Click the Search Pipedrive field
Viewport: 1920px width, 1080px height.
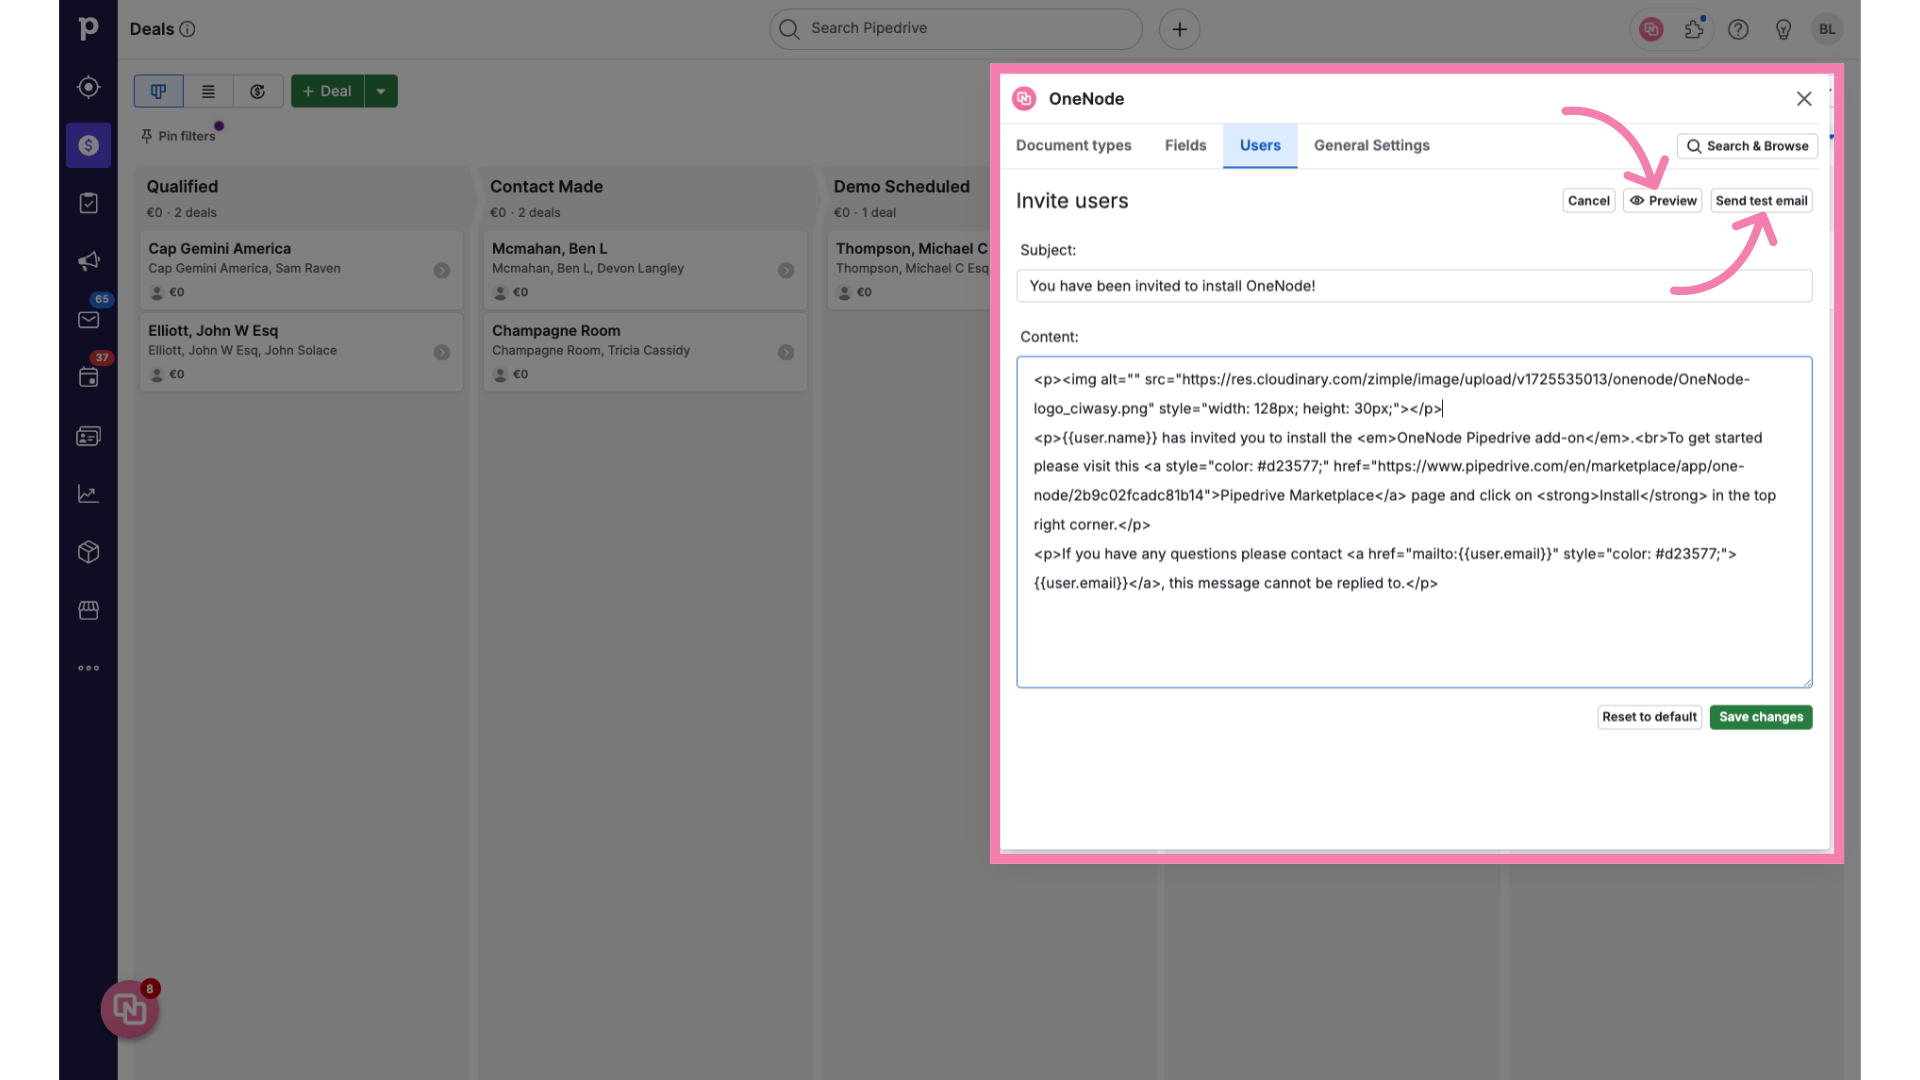coord(956,29)
